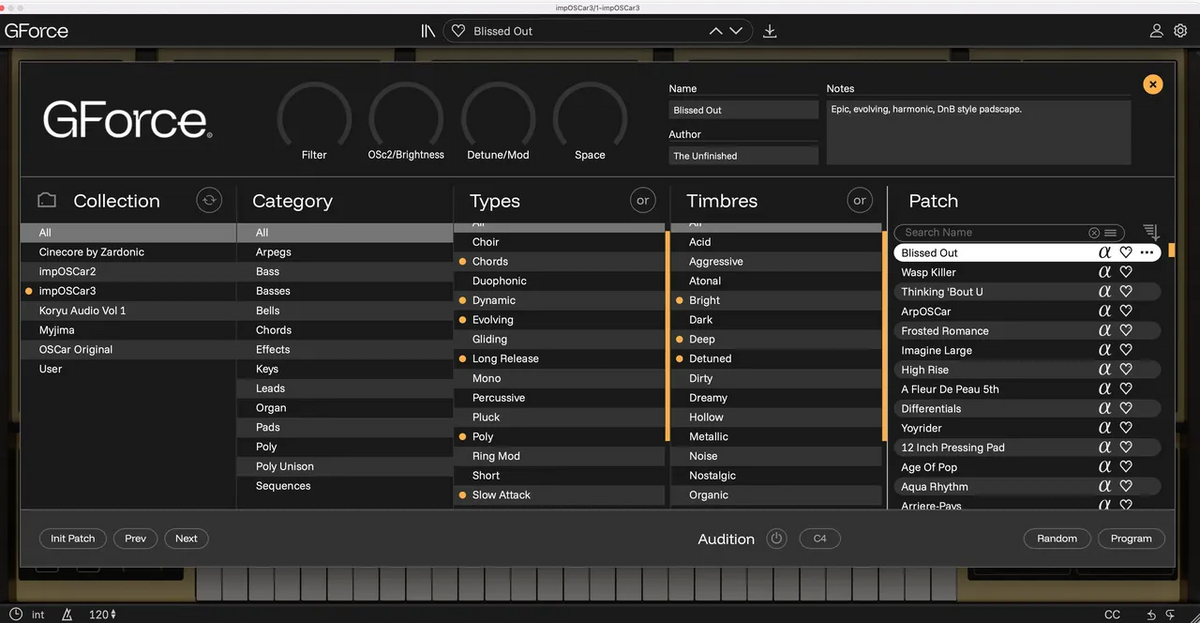Open the settings gear icon

[x=1180, y=31]
